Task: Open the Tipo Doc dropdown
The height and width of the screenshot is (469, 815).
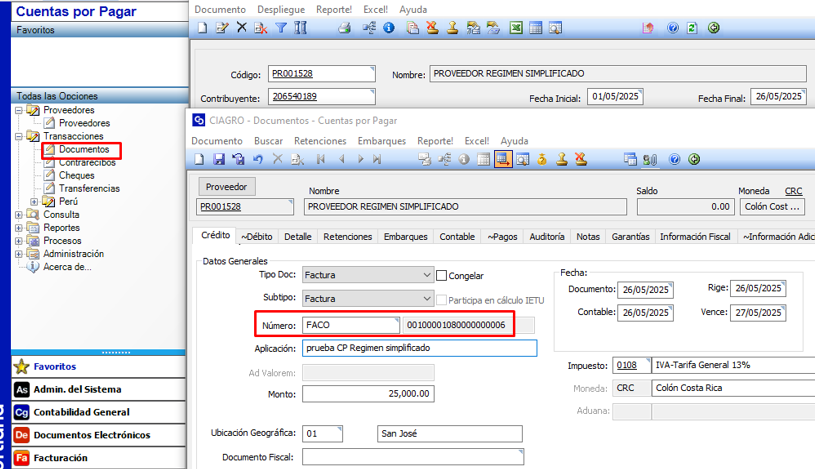Action: click(x=426, y=275)
